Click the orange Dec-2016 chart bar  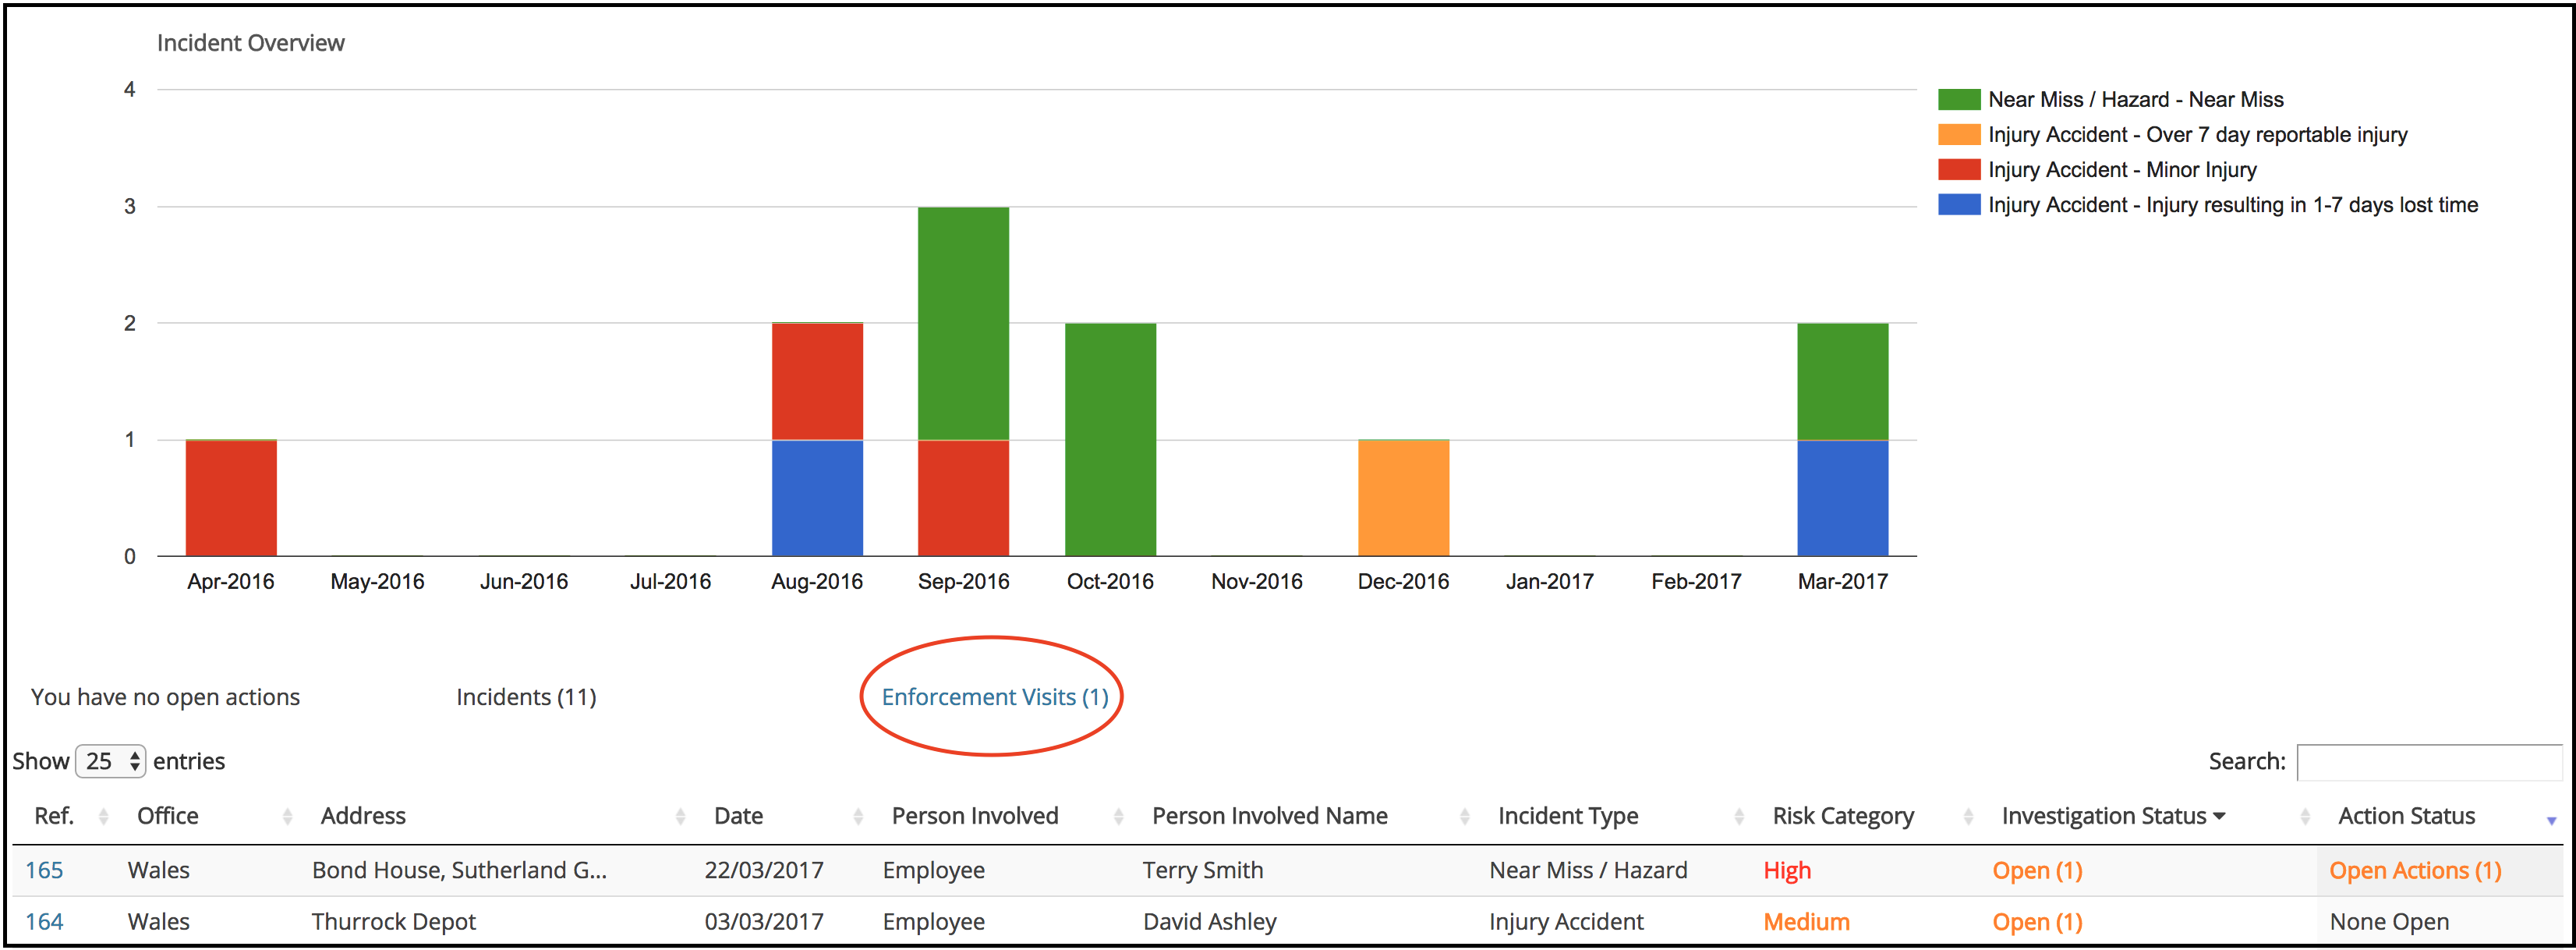[1403, 497]
